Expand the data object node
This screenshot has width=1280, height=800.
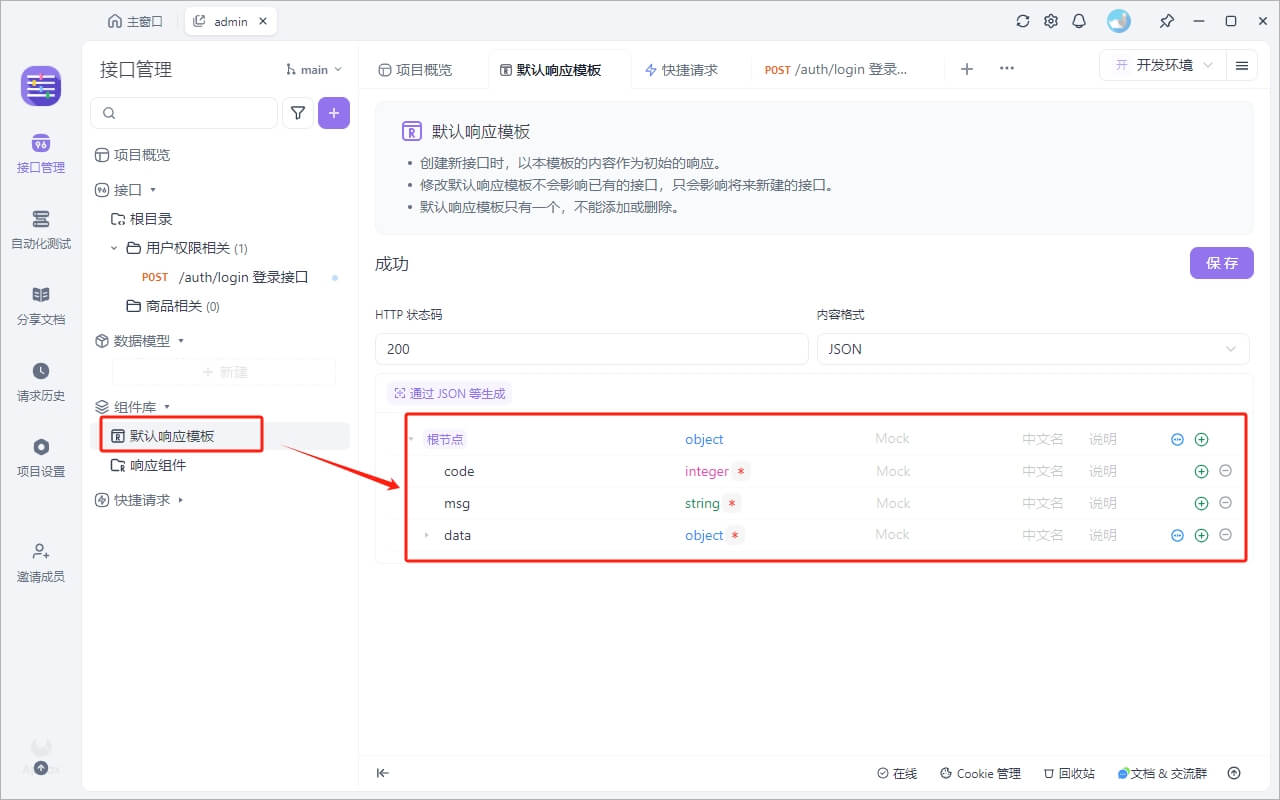426,535
